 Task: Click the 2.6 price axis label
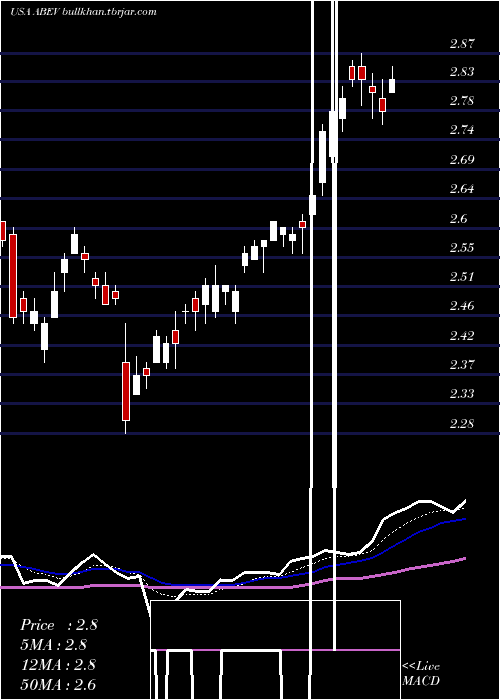[x=458, y=218]
